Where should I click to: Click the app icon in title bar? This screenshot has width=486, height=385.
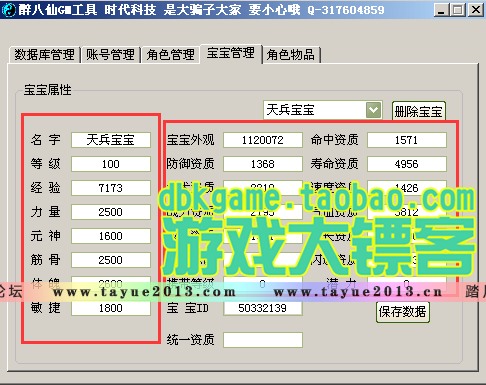tap(8, 10)
